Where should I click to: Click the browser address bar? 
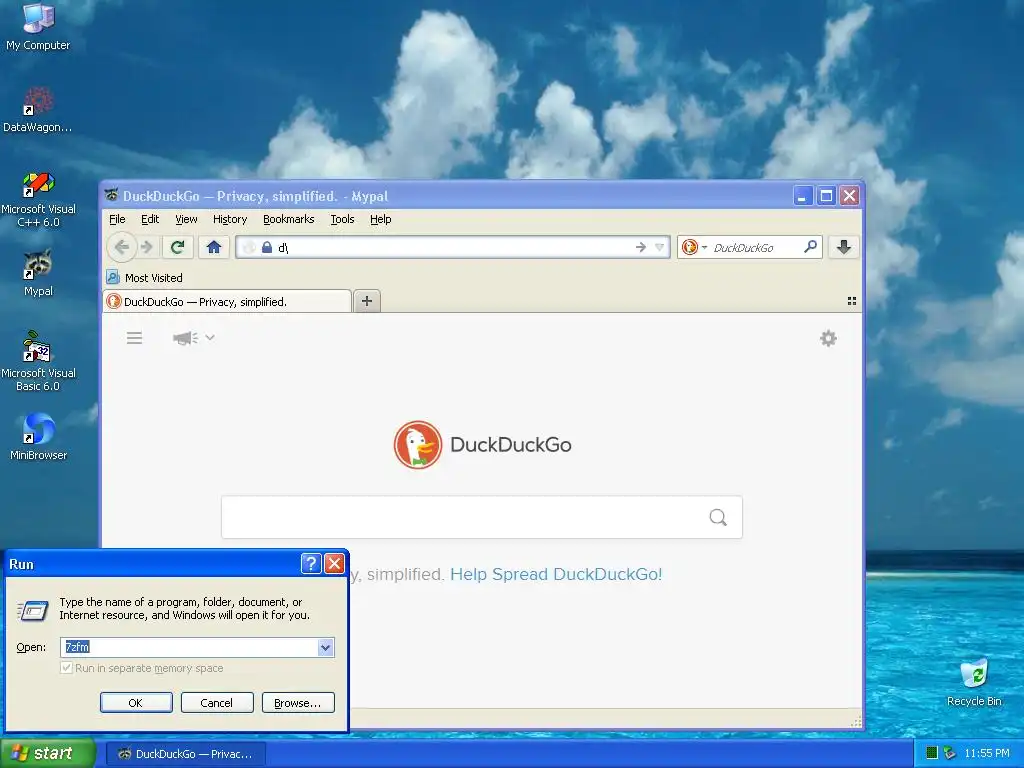452,247
